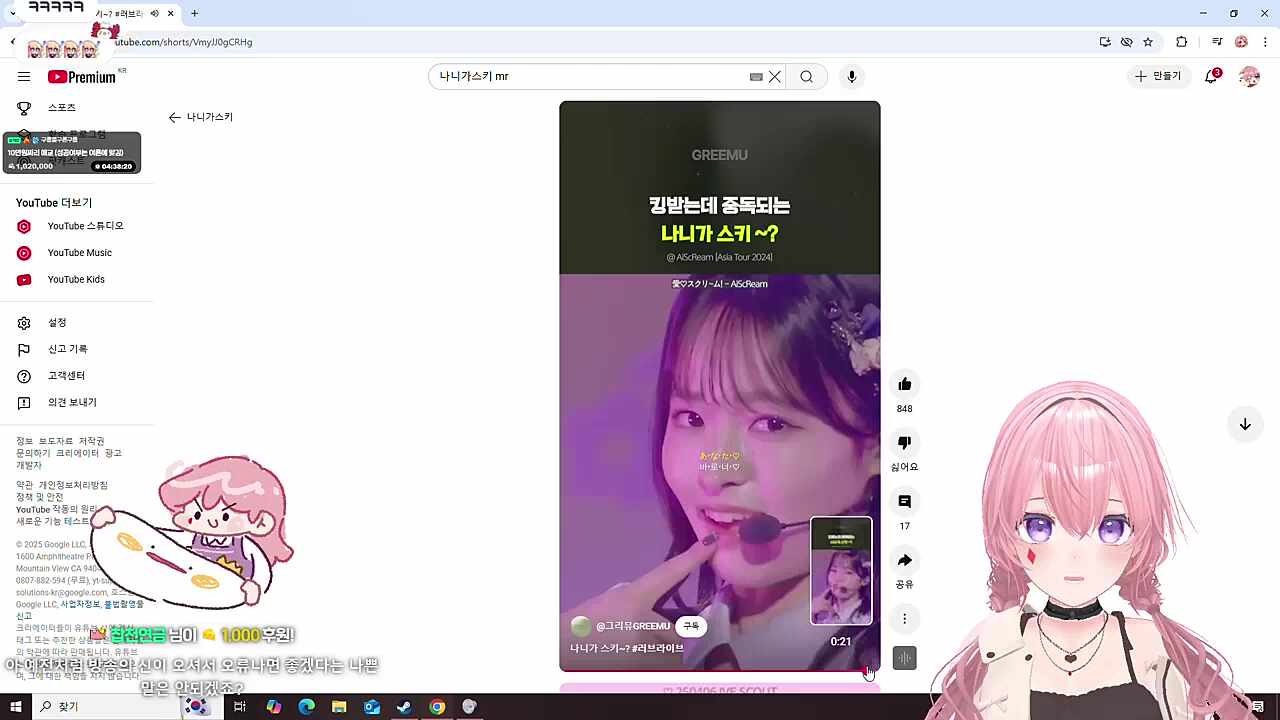This screenshot has height=720, width=1280.
Task: Click the magnifier search button
Action: point(806,77)
